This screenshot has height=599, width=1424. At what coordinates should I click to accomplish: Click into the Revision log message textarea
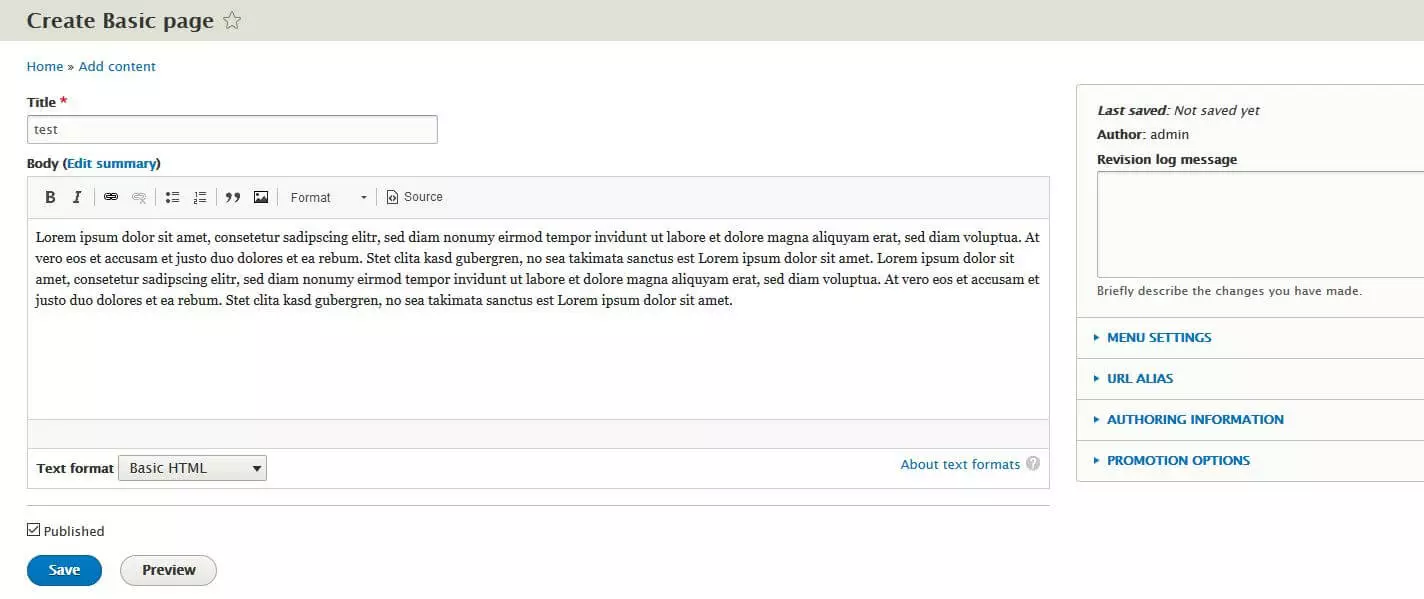point(1260,224)
